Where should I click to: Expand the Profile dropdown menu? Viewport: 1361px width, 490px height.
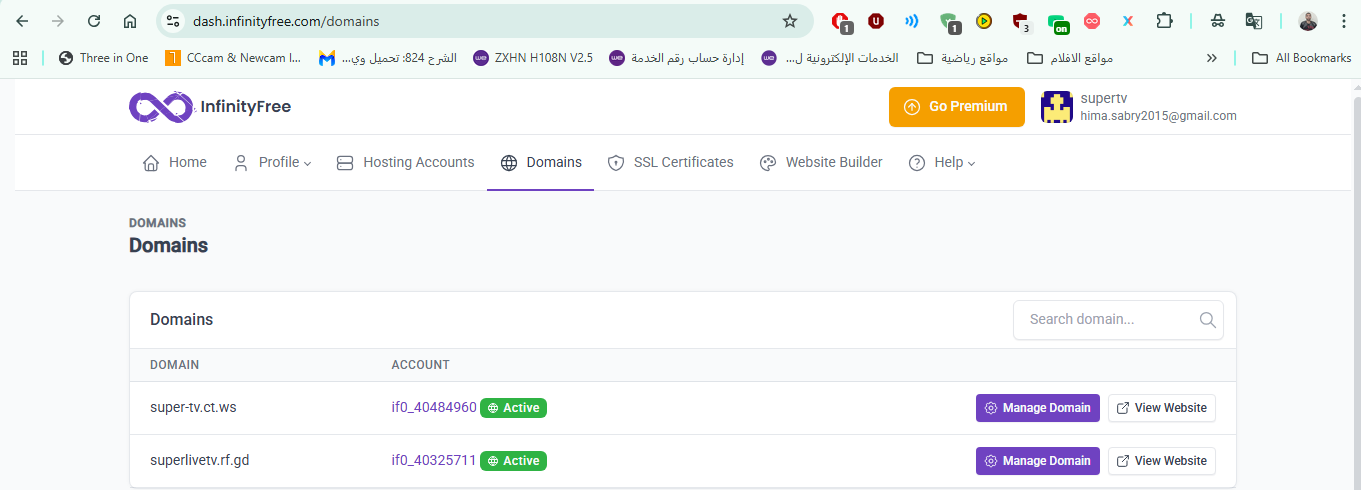(x=272, y=163)
